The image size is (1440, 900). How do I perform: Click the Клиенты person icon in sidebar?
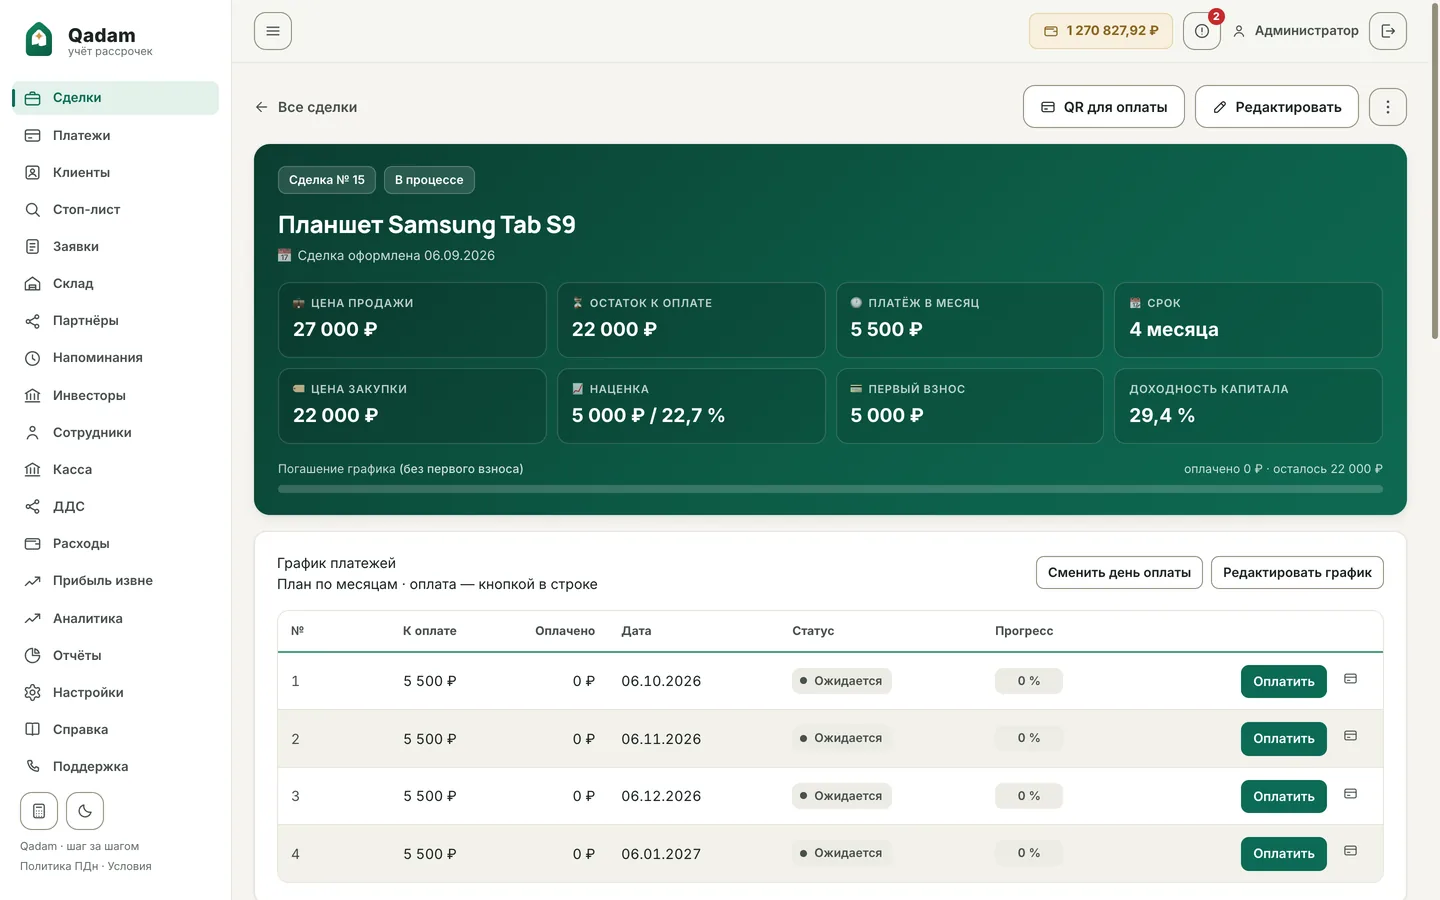(32, 172)
